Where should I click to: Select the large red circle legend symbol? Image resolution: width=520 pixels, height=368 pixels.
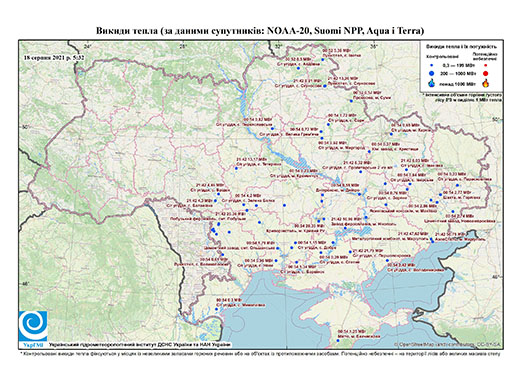(x=485, y=73)
